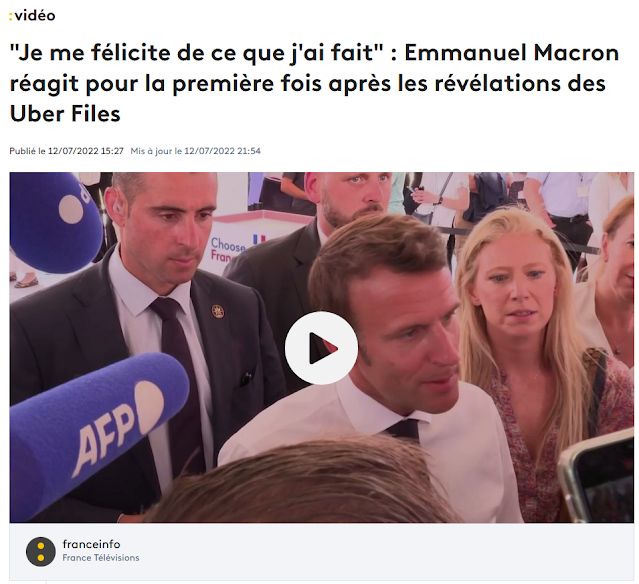This screenshot has width=639, height=584.
Task: Click the French flag on the background sign
Action: click(259, 239)
